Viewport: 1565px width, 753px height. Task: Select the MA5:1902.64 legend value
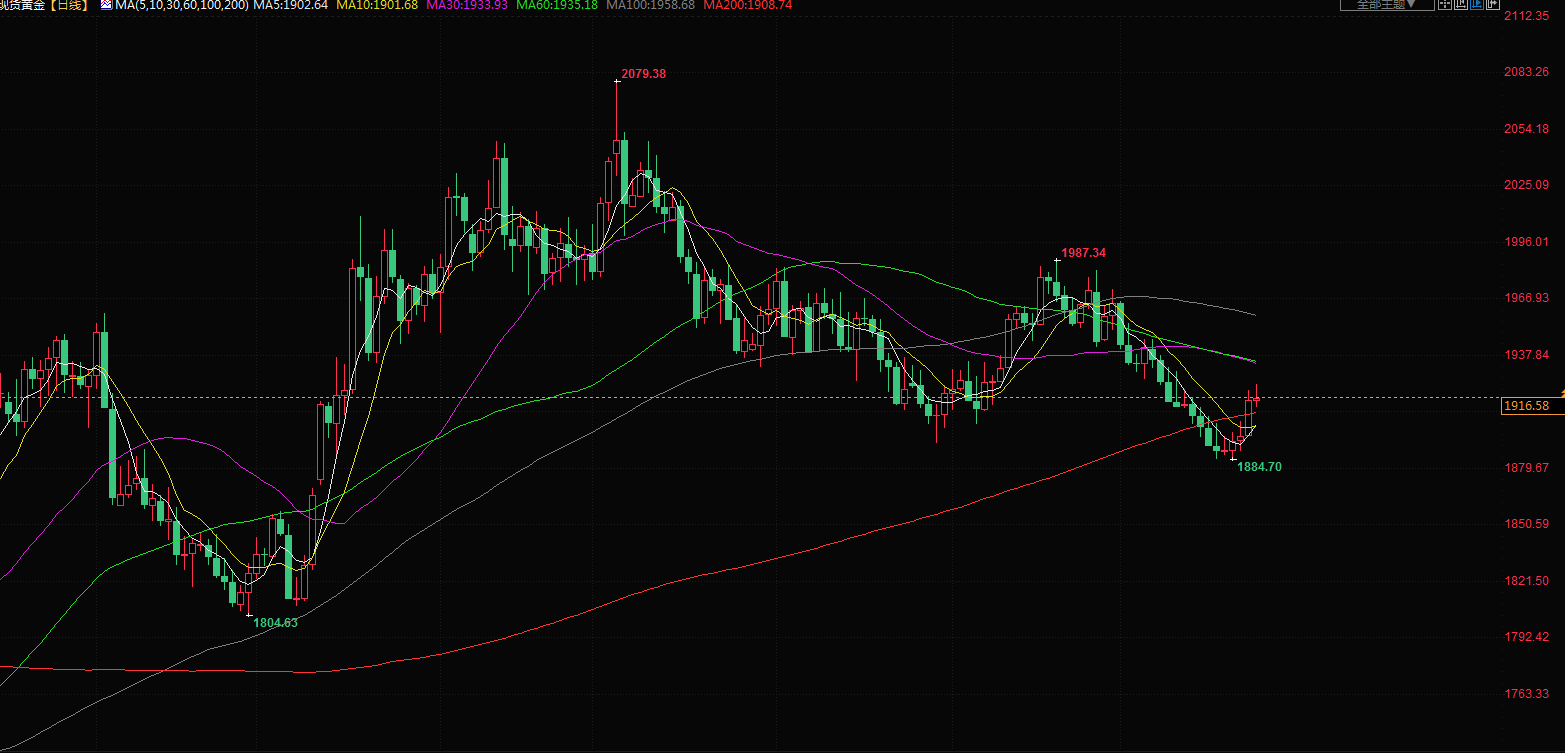[291, 5]
